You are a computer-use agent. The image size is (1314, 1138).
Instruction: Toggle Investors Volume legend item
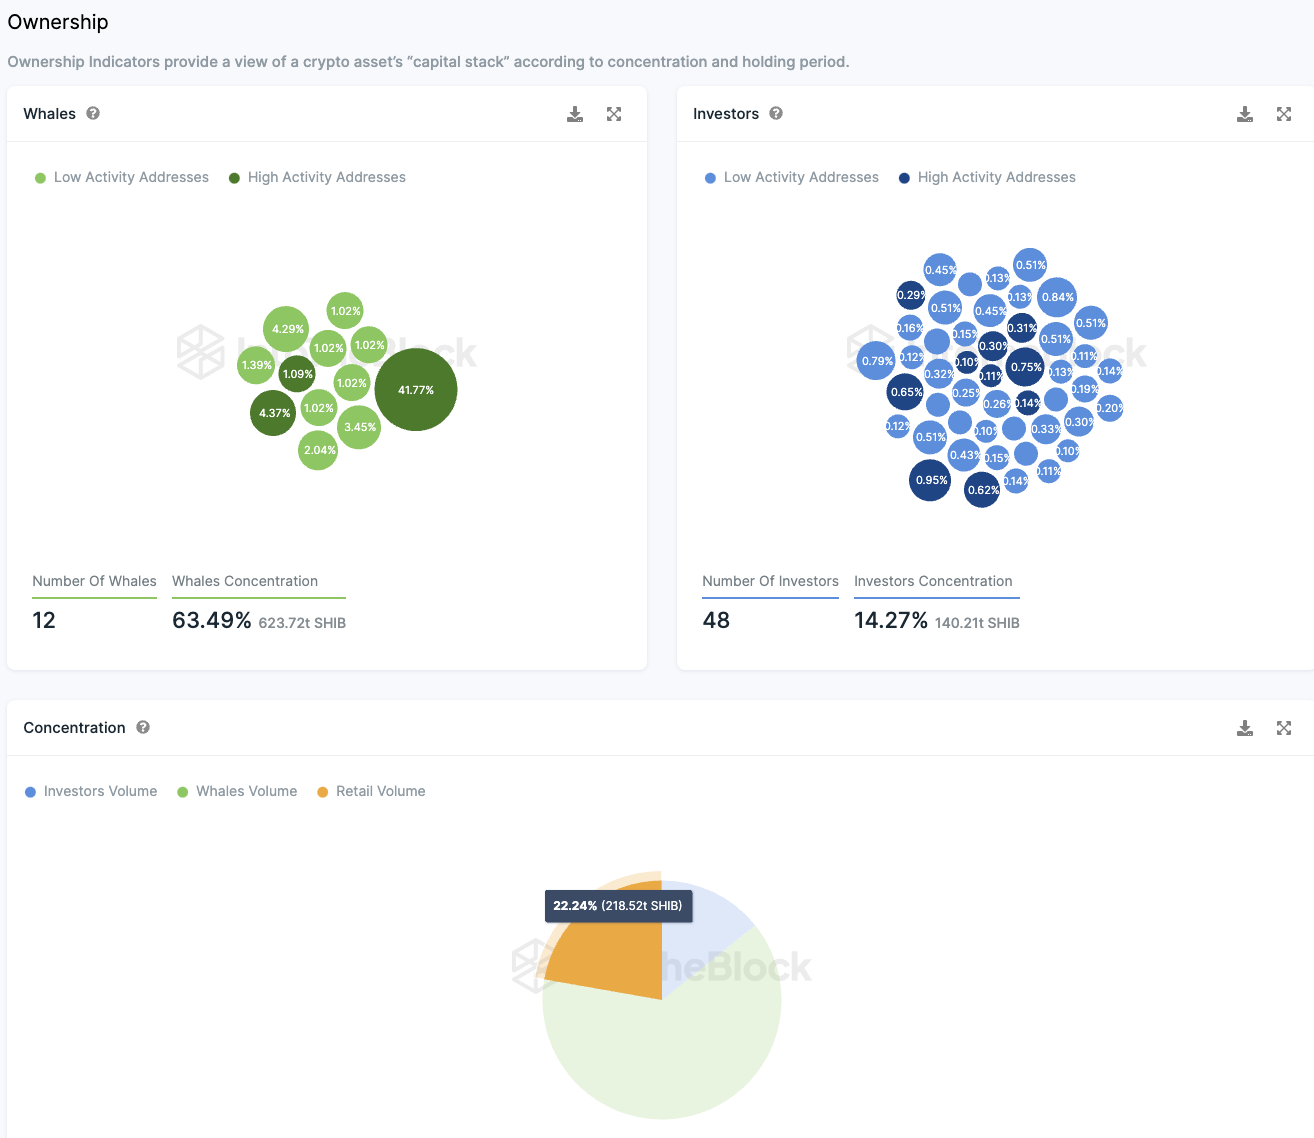pyautogui.click(x=91, y=791)
